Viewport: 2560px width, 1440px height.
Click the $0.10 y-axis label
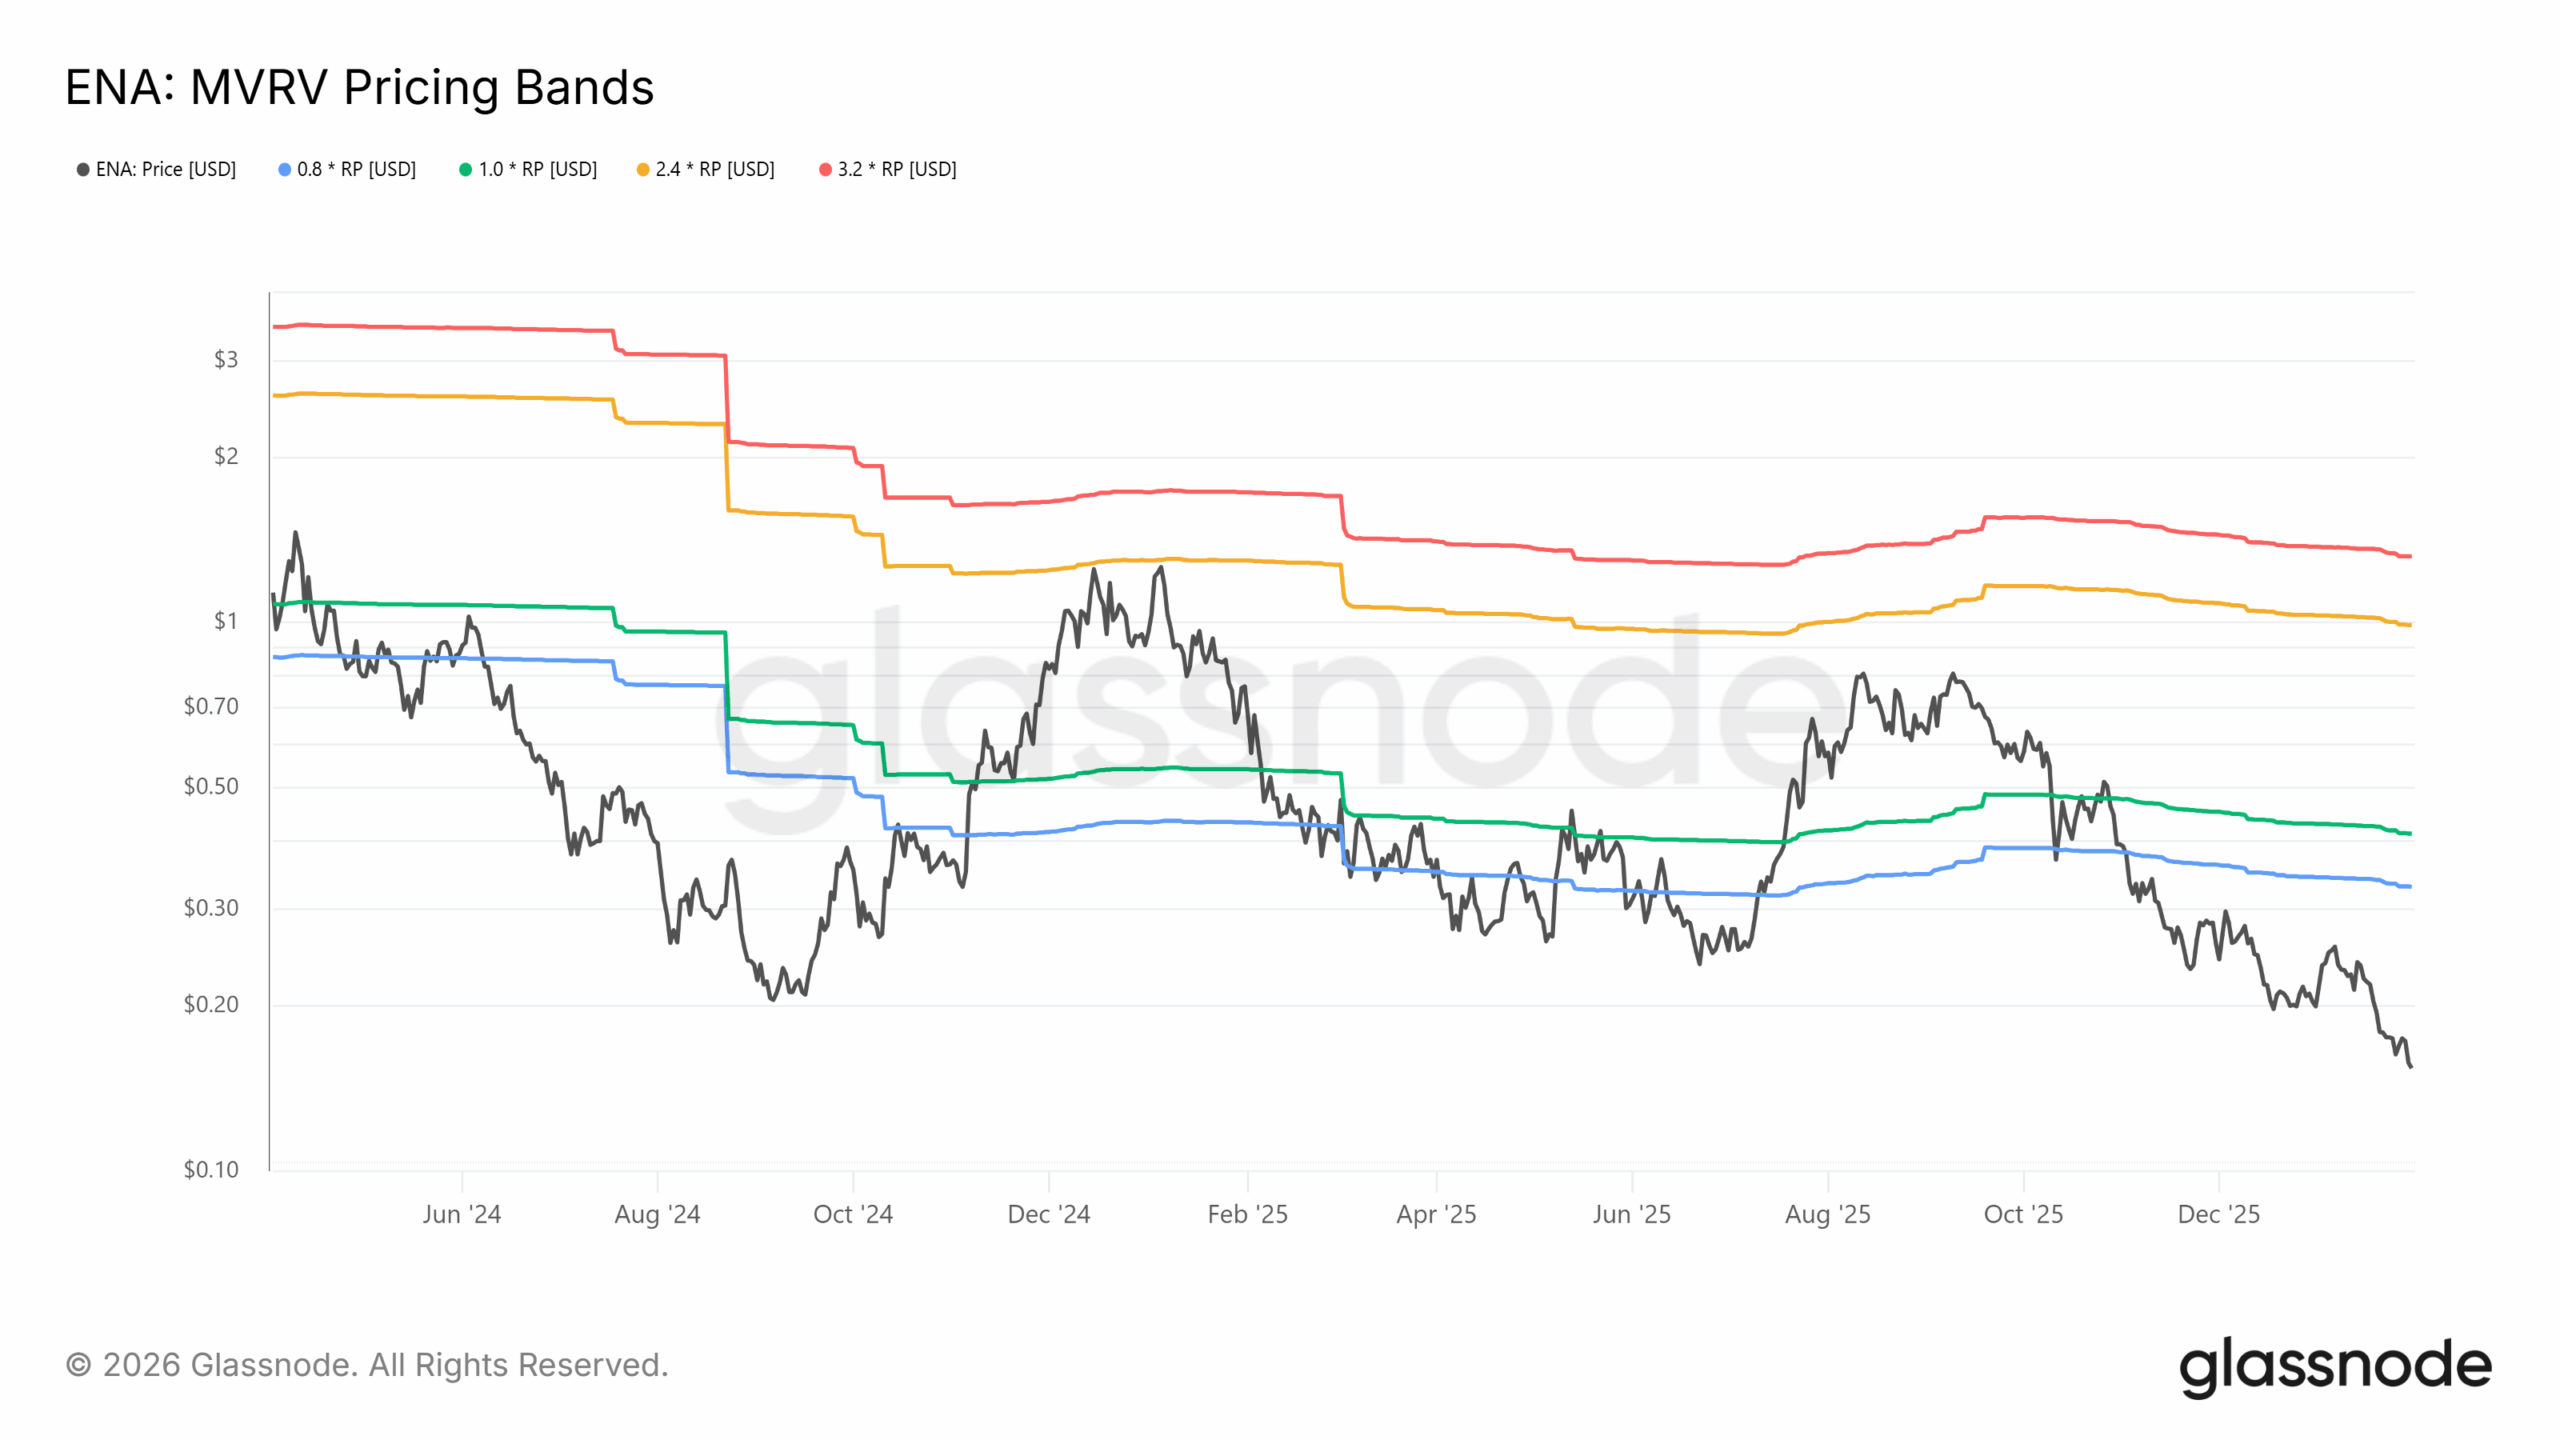tap(211, 1169)
